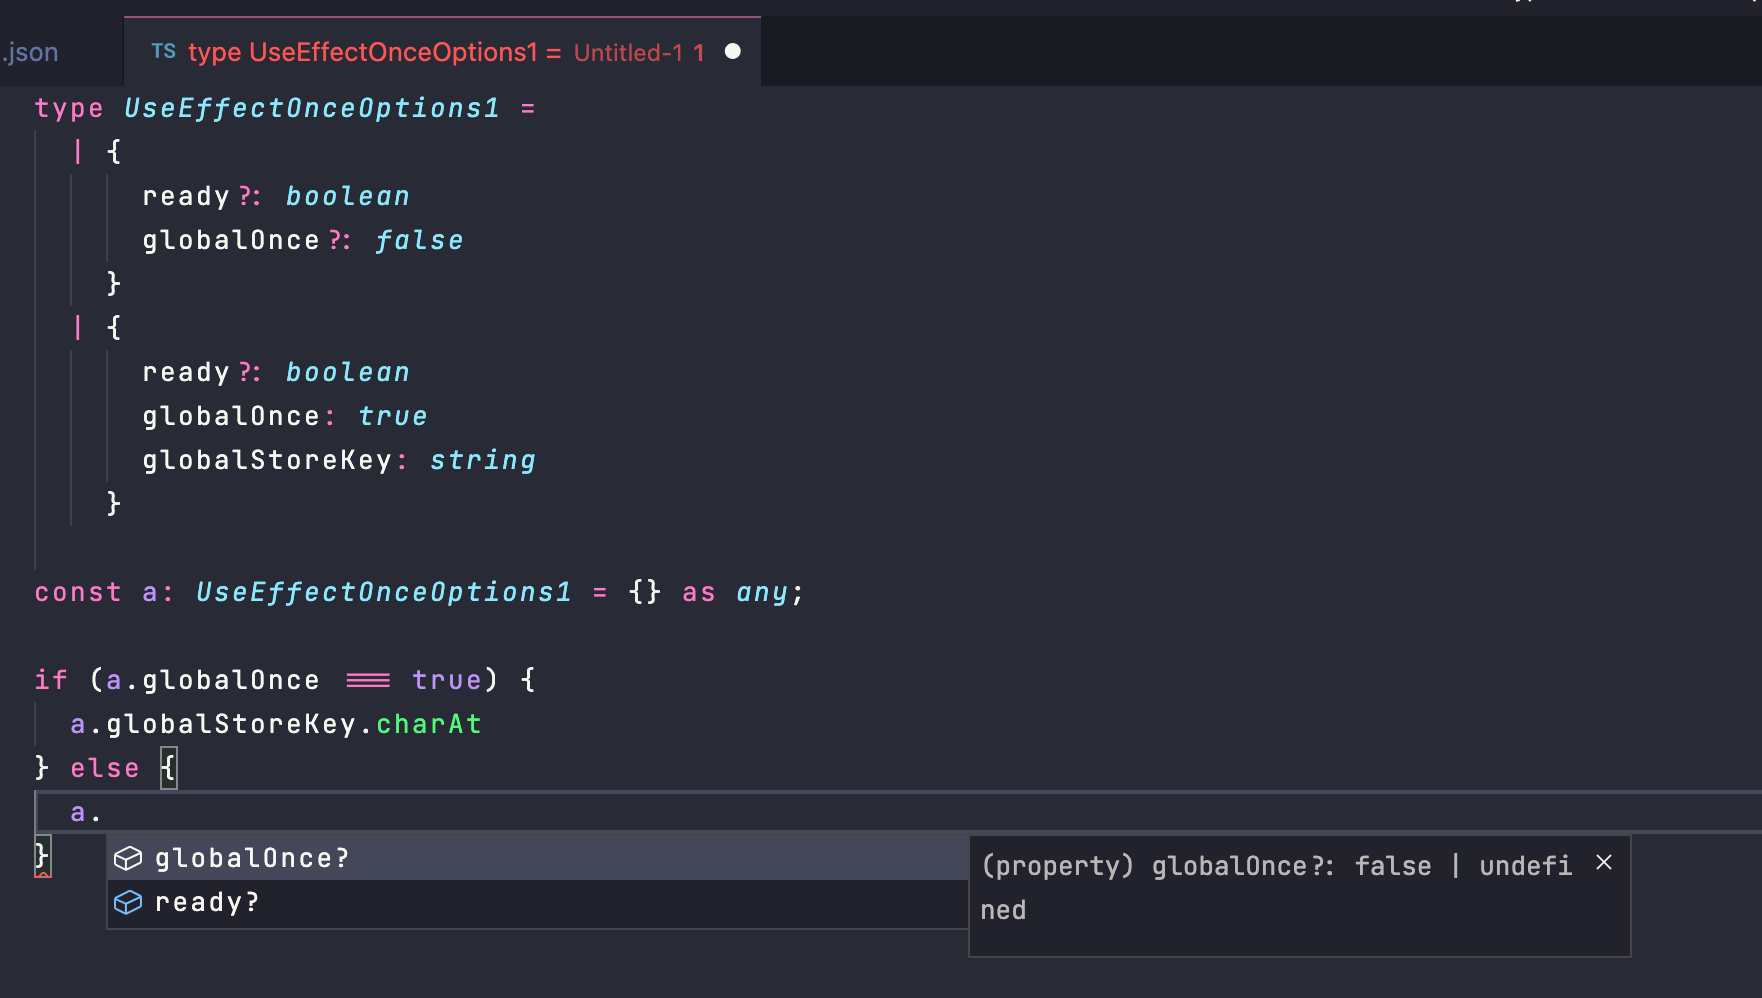Click the highlighted opening brace after else
This screenshot has width=1762, height=998.
(169, 768)
